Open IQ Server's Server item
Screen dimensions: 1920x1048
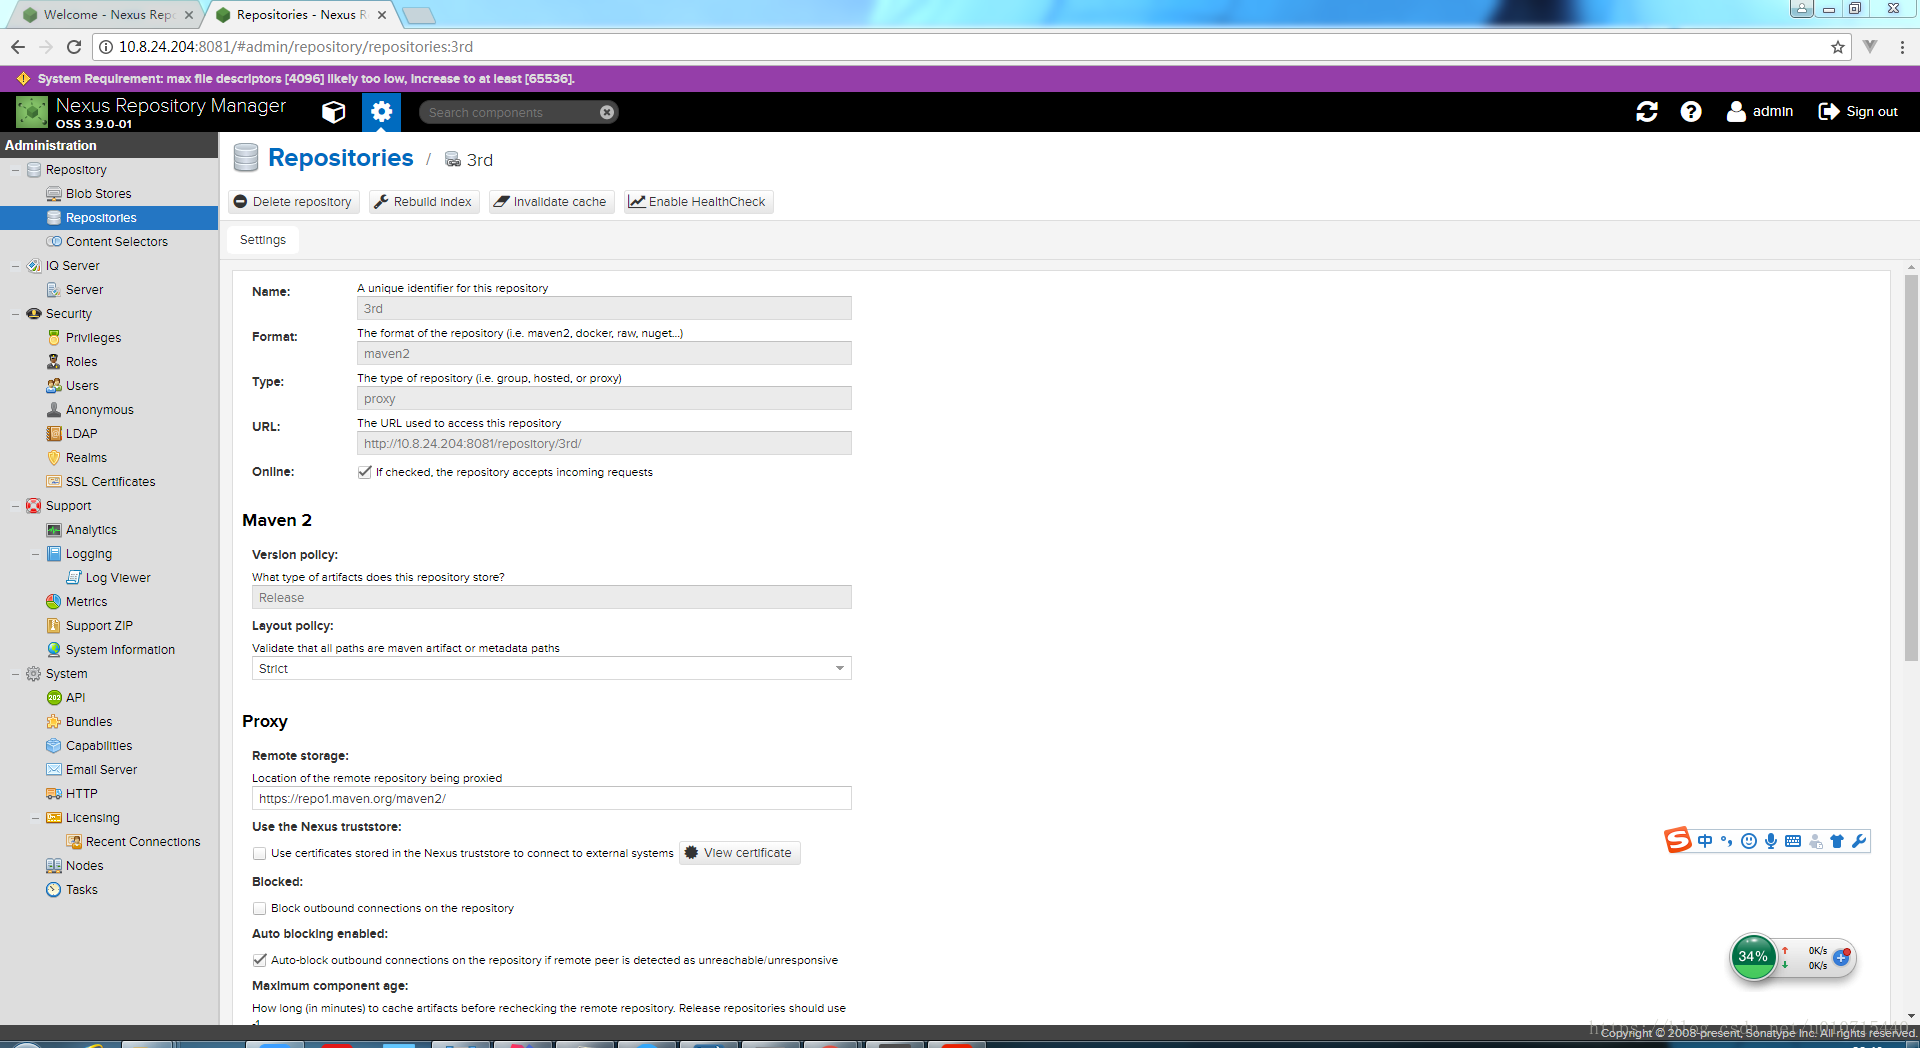click(84, 290)
